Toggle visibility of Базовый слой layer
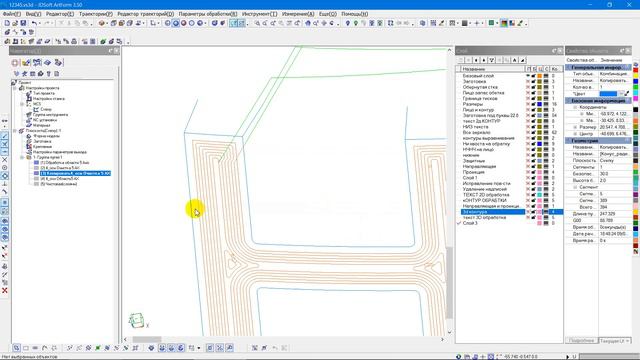Image resolution: width=640 pixels, height=360 pixels. pos(528,76)
